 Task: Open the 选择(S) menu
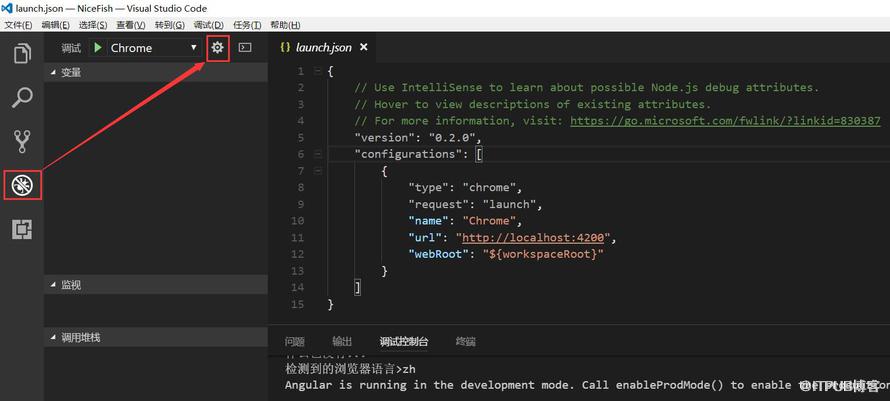pyautogui.click(x=93, y=25)
